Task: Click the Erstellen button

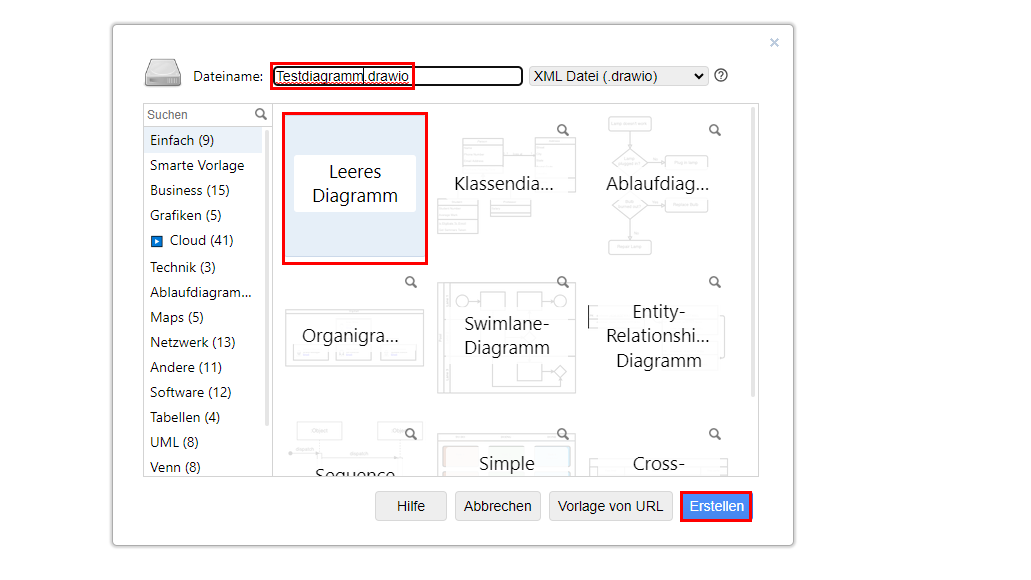Action: click(x=716, y=506)
